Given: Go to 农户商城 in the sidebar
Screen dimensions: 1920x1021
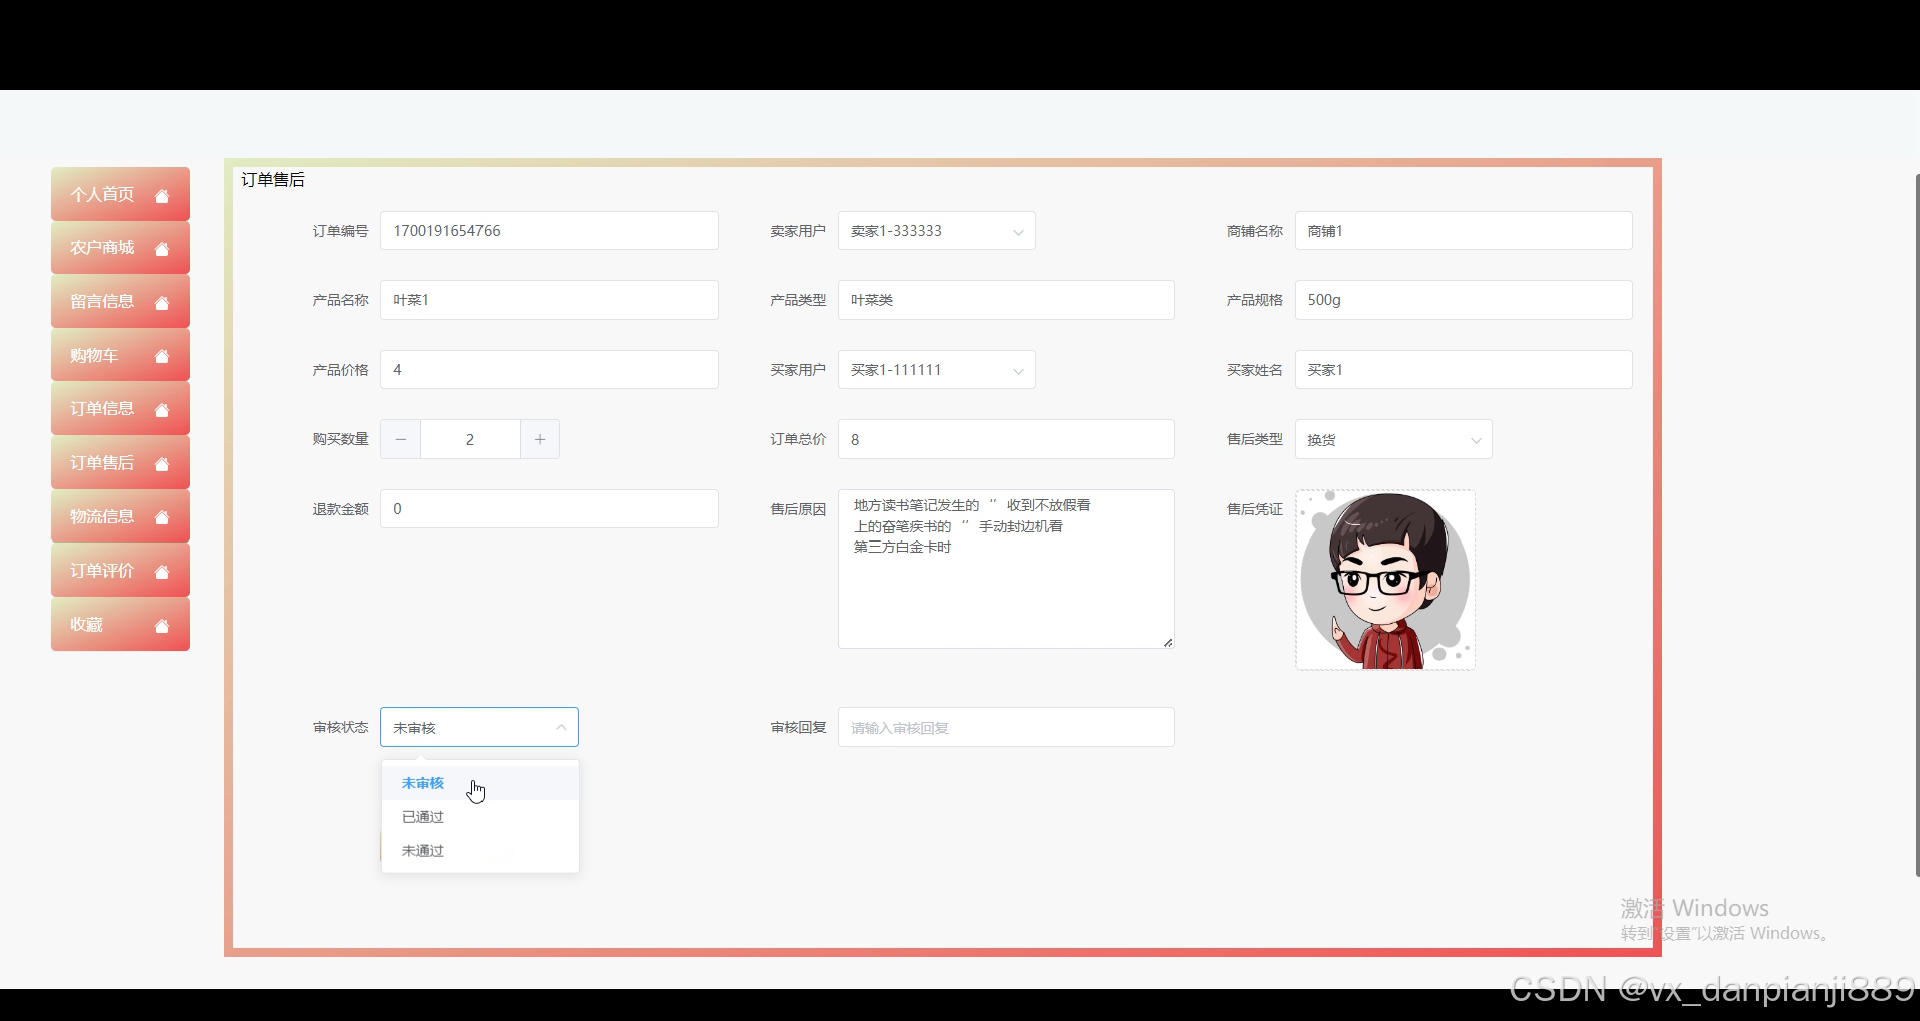Looking at the screenshot, I should [x=120, y=248].
